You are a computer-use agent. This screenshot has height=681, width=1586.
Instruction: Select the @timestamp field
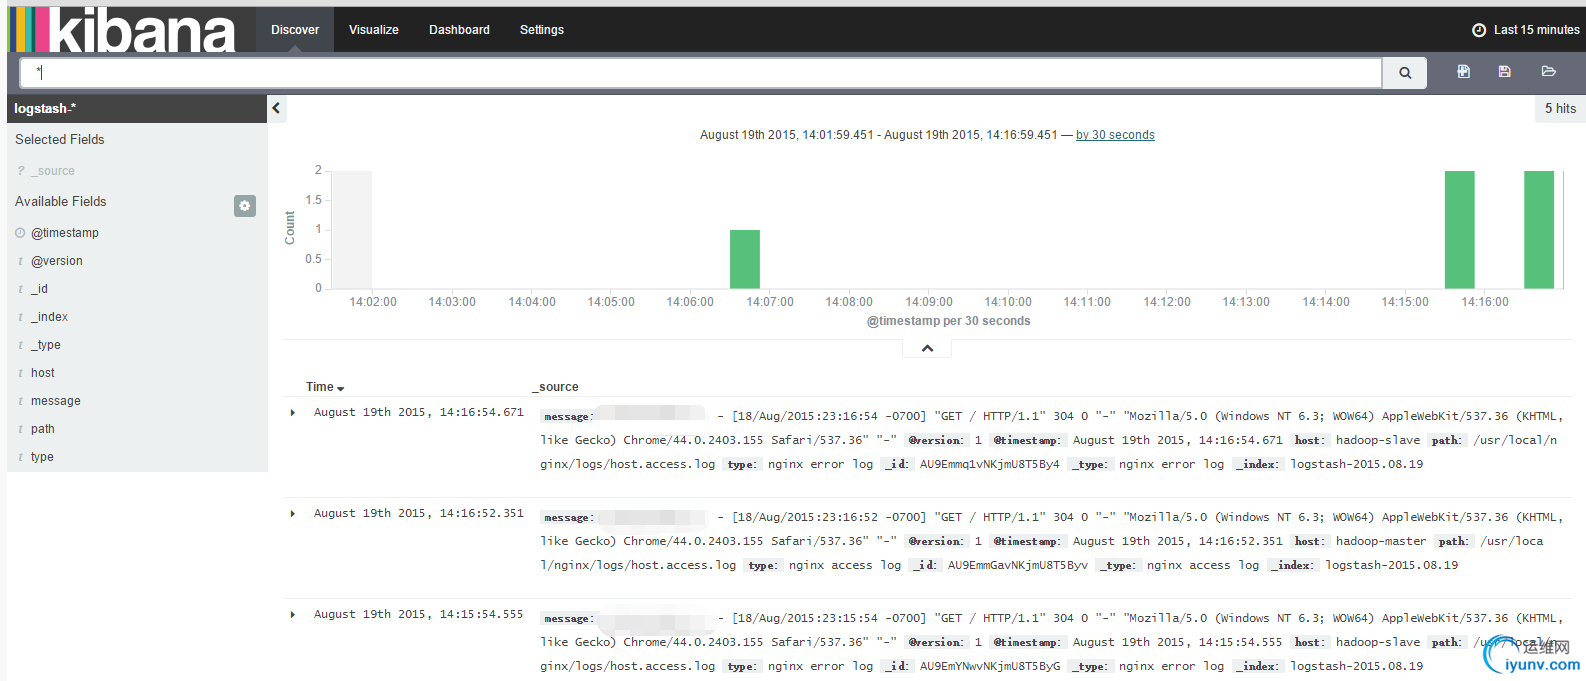point(65,233)
